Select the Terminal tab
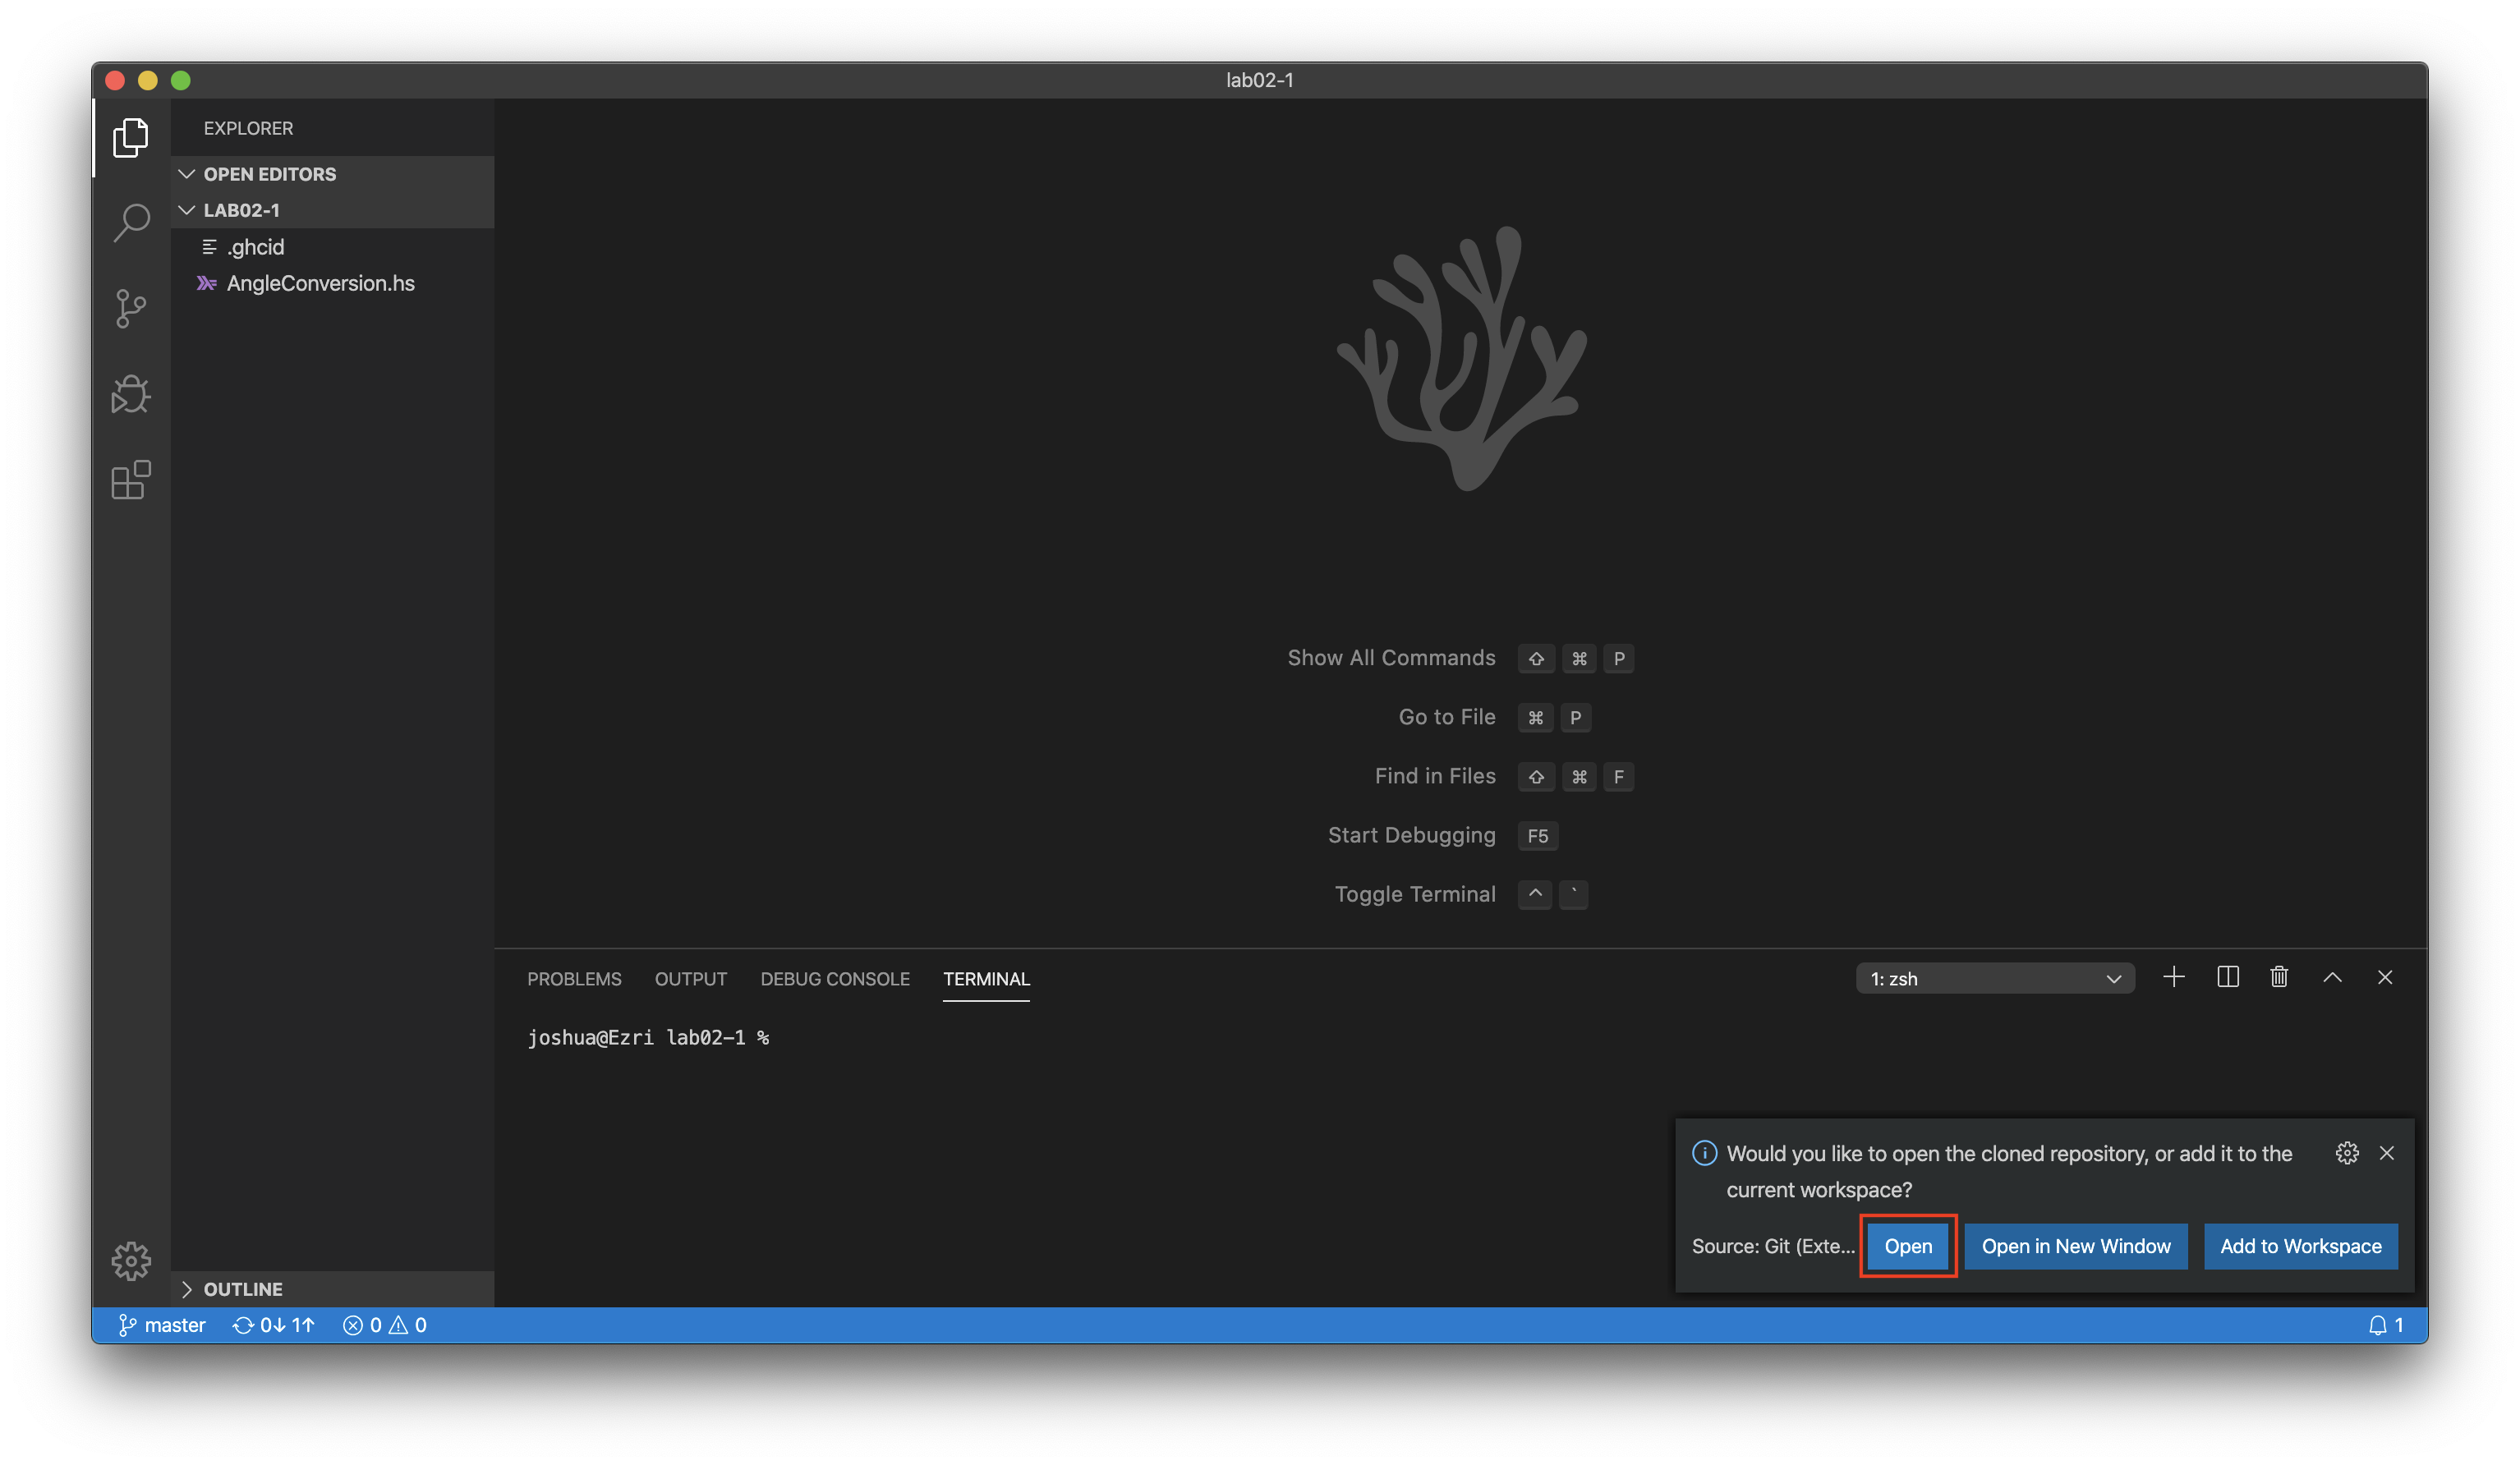The image size is (2520, 1465). coord(986,979)
